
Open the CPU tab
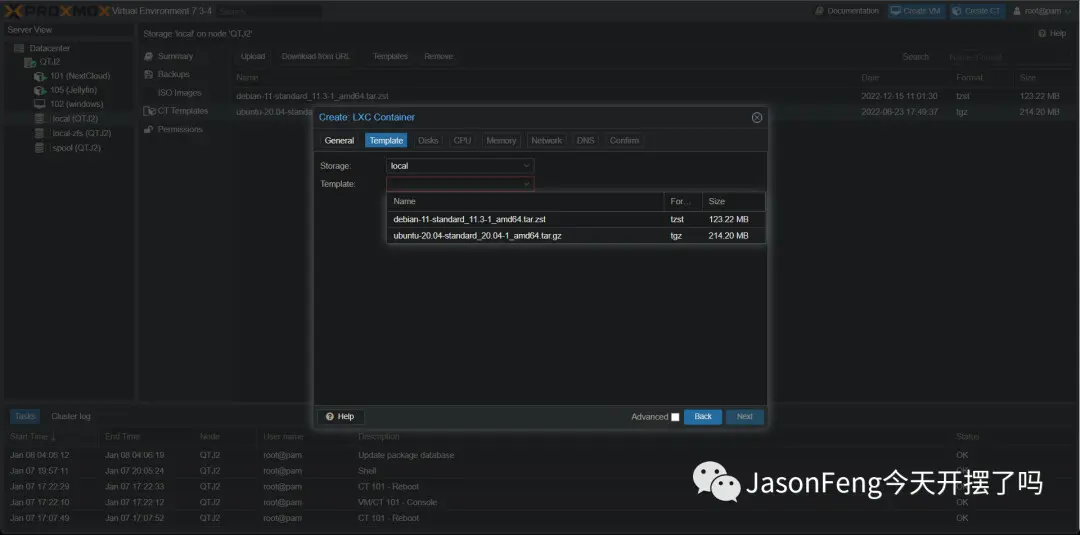[462, 140]
